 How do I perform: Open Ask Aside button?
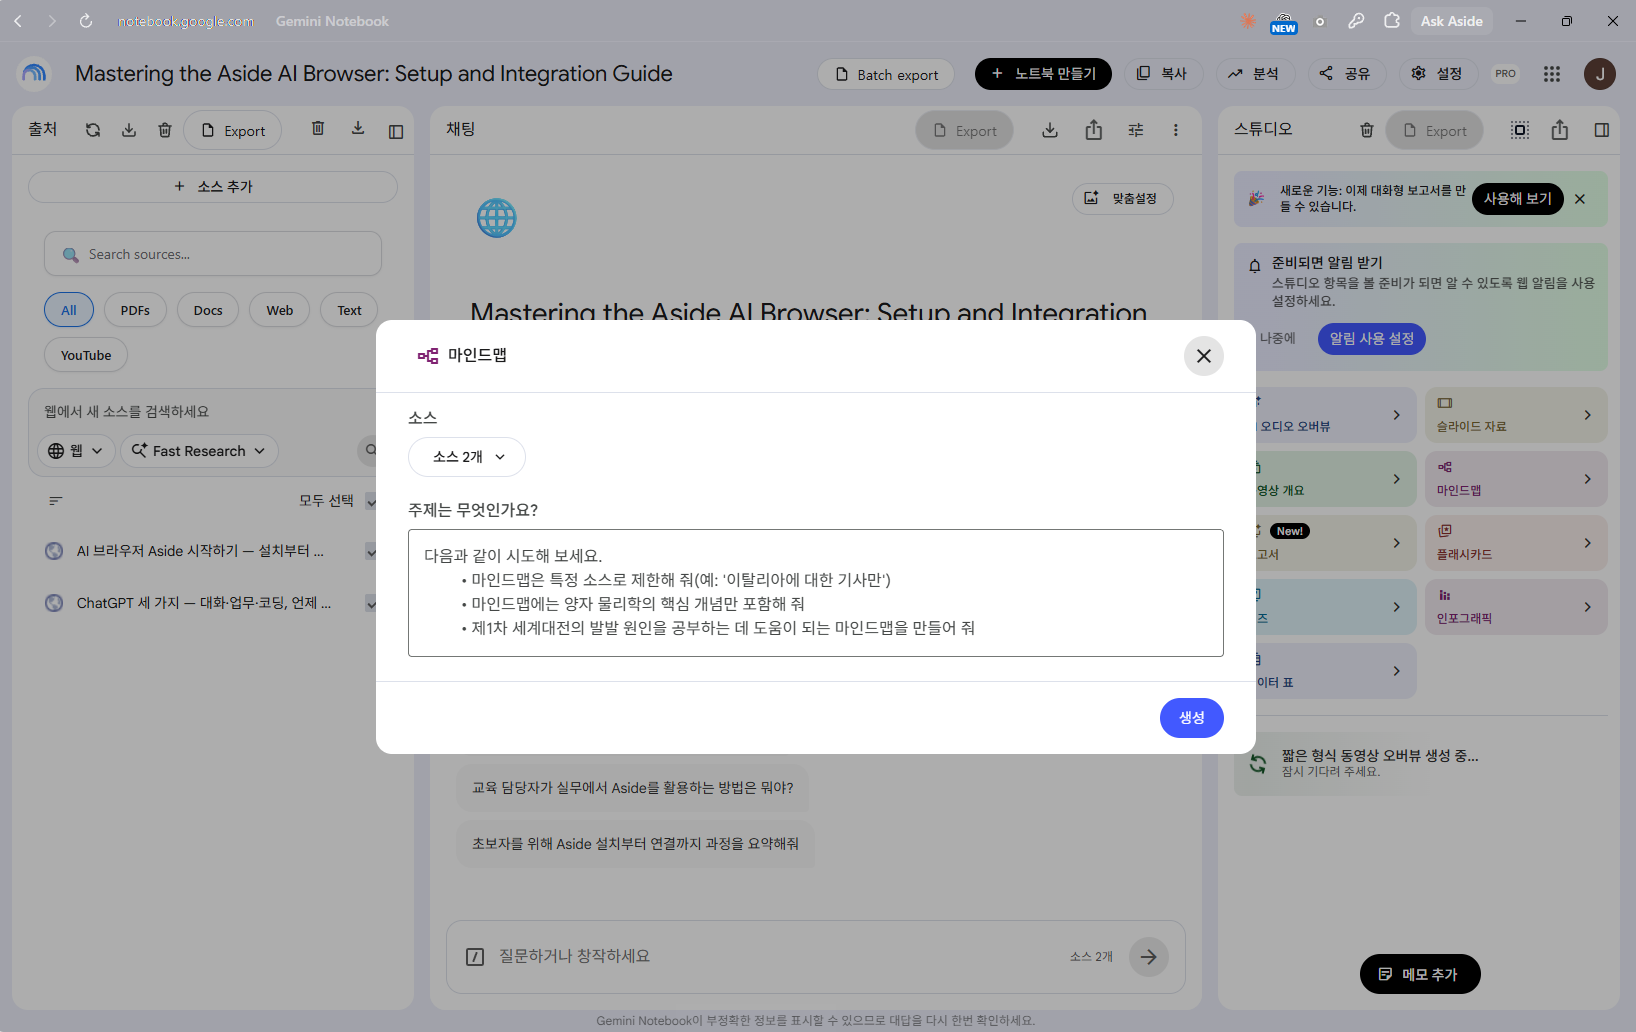tap(1451, 21)
